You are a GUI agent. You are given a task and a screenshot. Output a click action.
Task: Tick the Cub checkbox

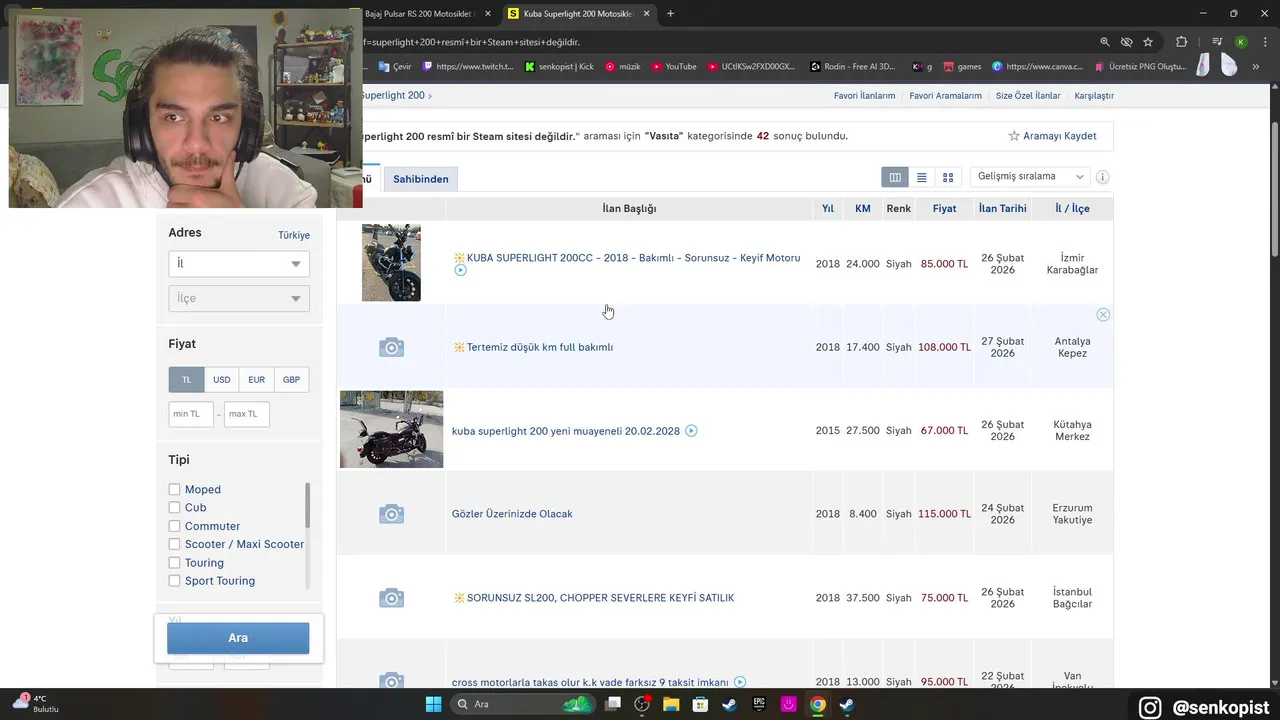174,508
